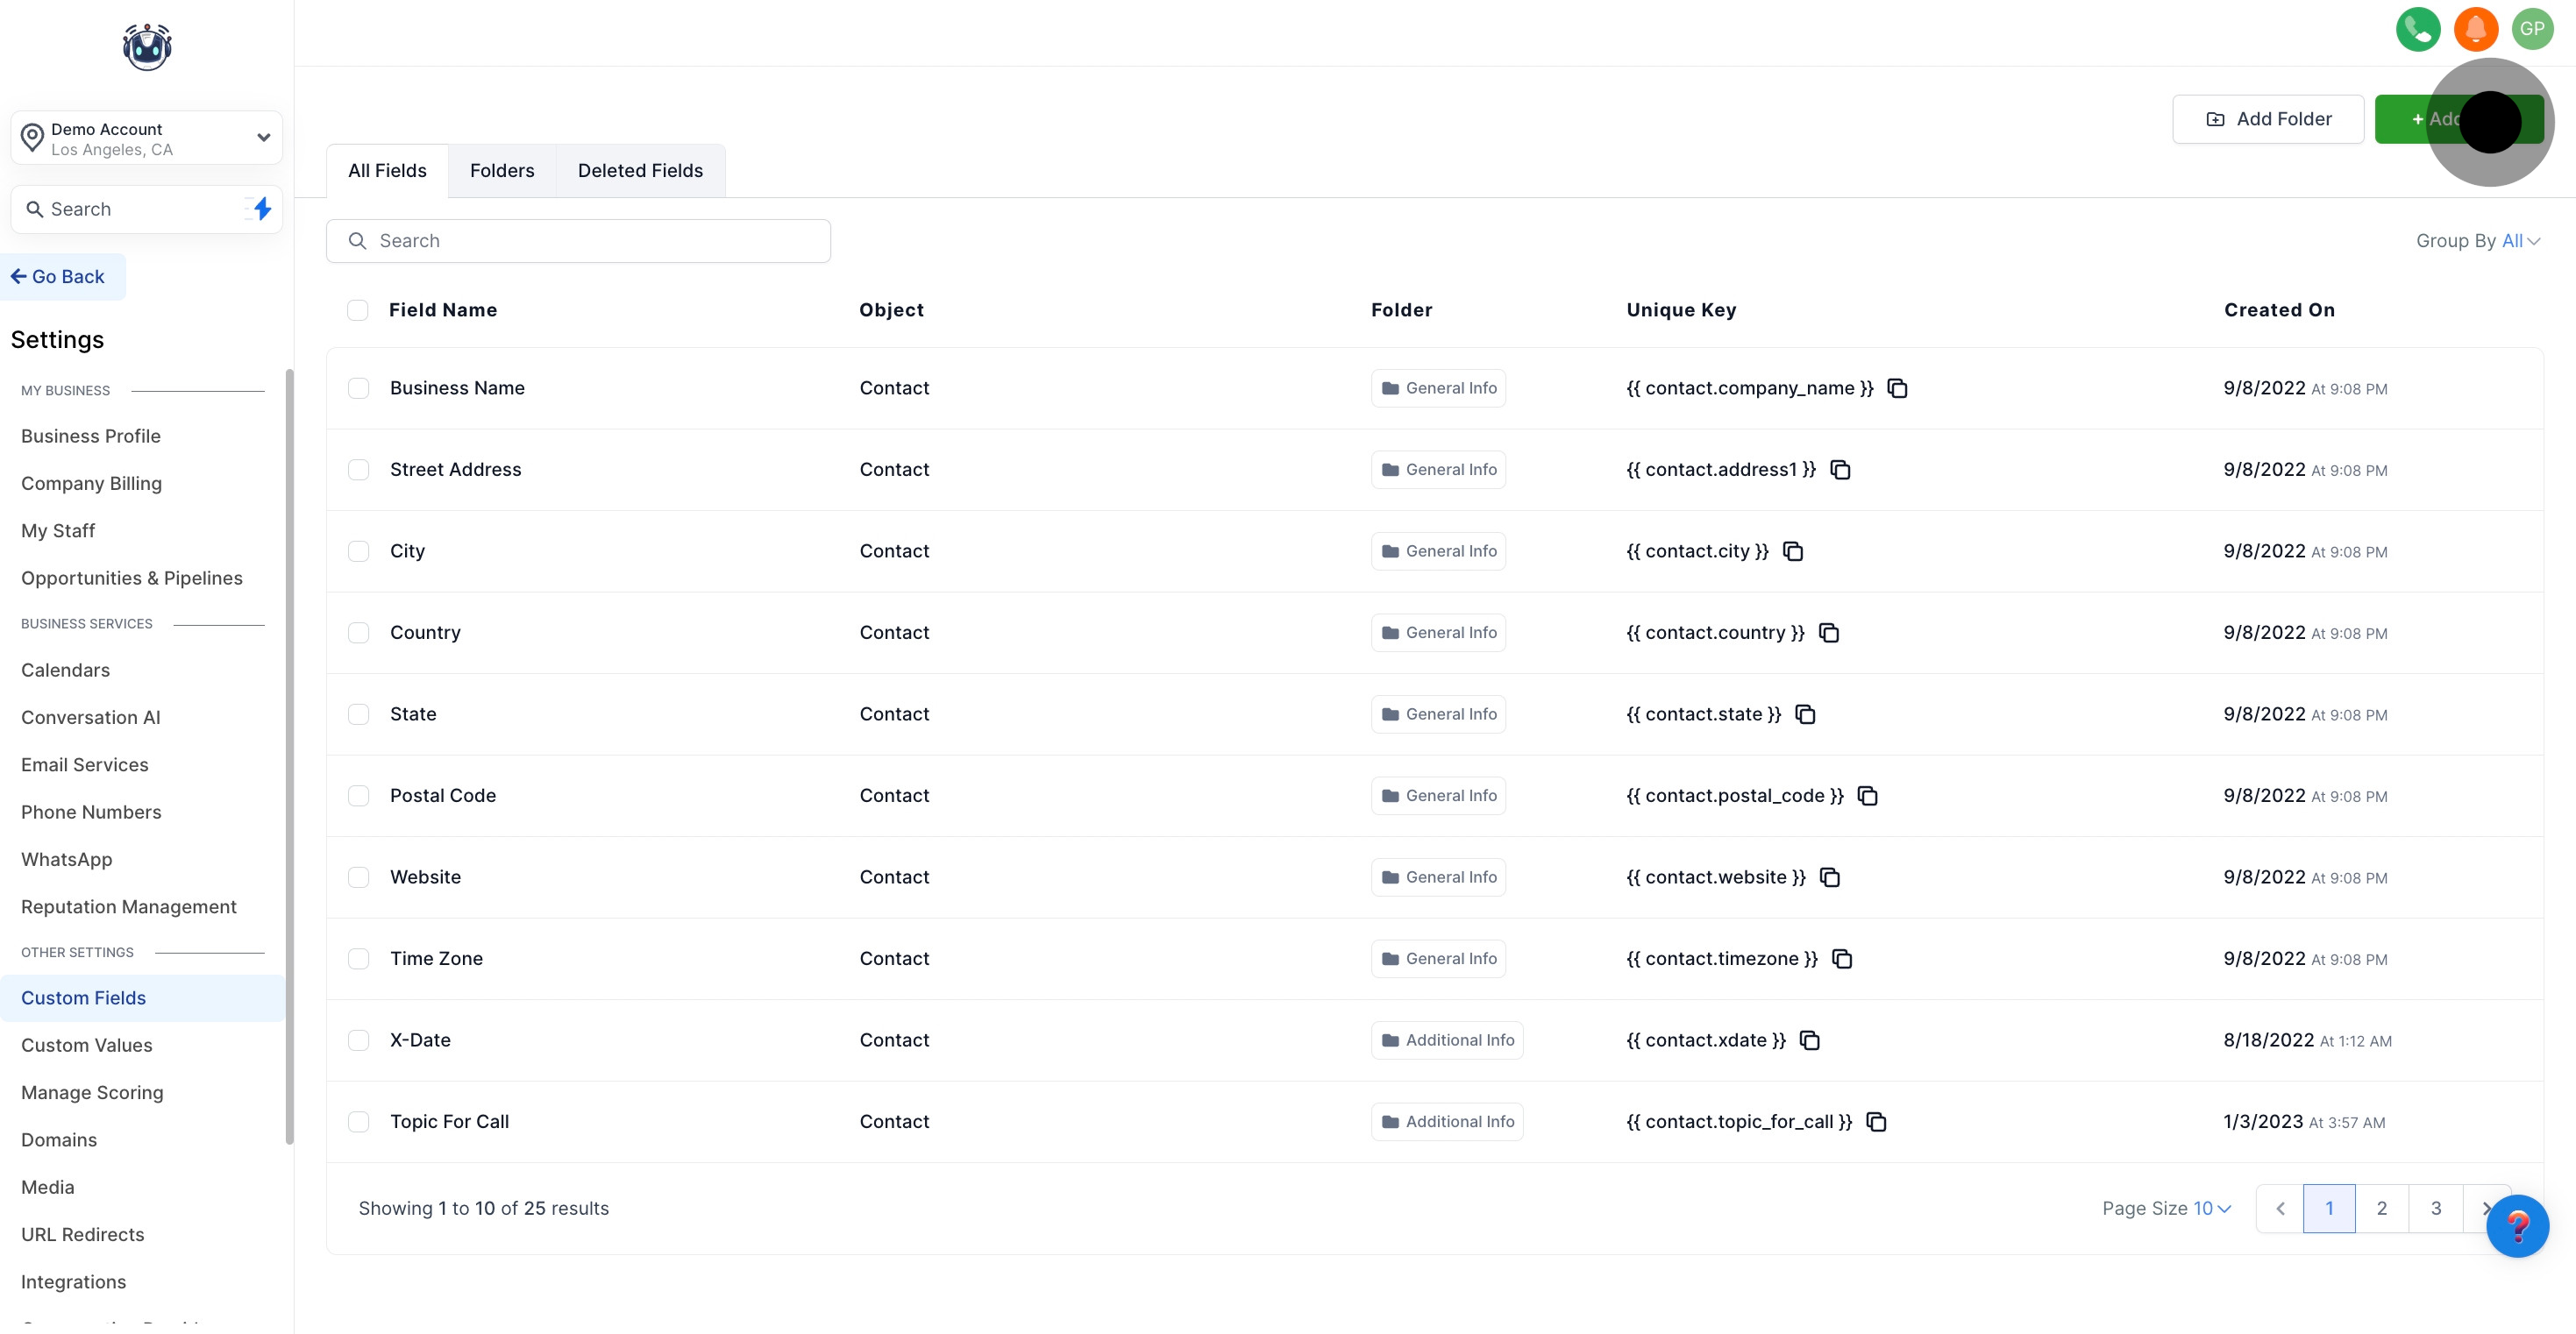The image size is (2576, 1334).
Task: Check the Business Name row checkbox
Action: [x=358, y=388]
